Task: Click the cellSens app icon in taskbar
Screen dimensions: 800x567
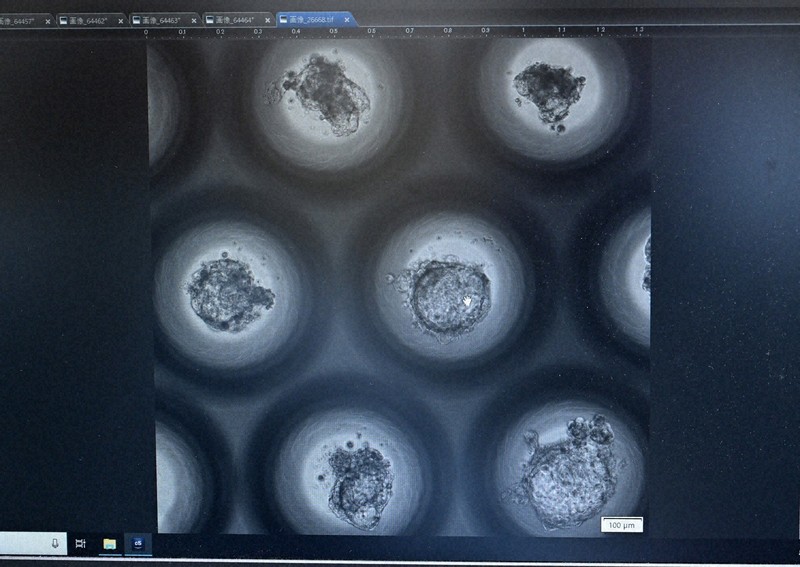Action: [x=138, y=544]
